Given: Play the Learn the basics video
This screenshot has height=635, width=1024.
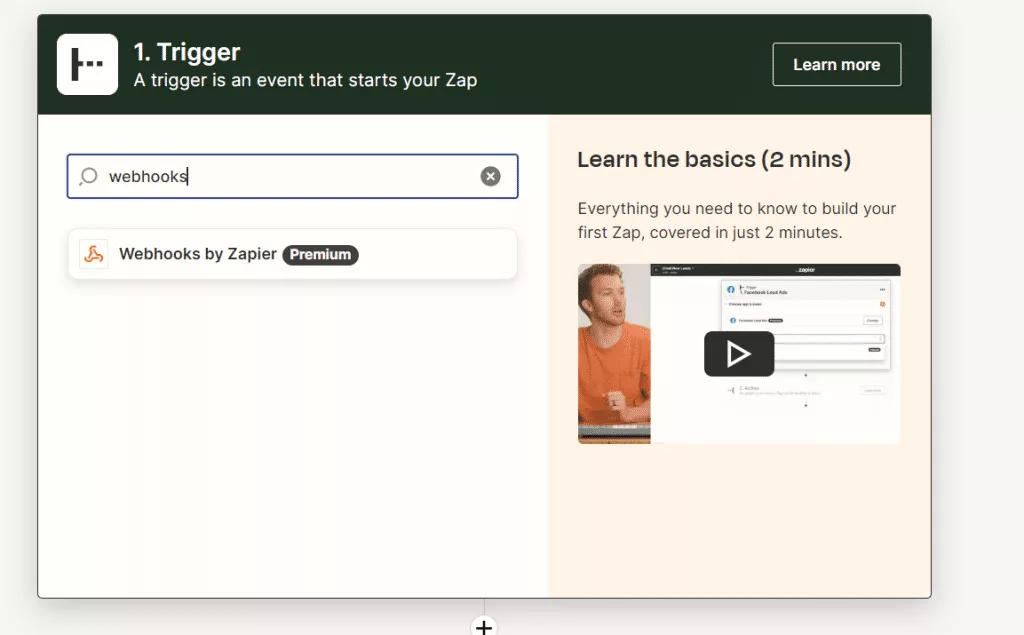Looking at the screenshot, I should (739, 354).
